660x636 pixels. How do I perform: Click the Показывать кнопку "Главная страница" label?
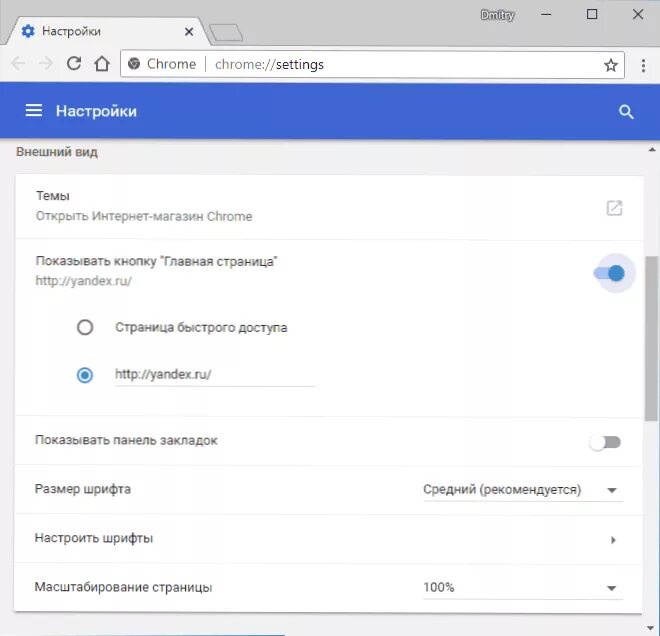(x=156, y=261)
